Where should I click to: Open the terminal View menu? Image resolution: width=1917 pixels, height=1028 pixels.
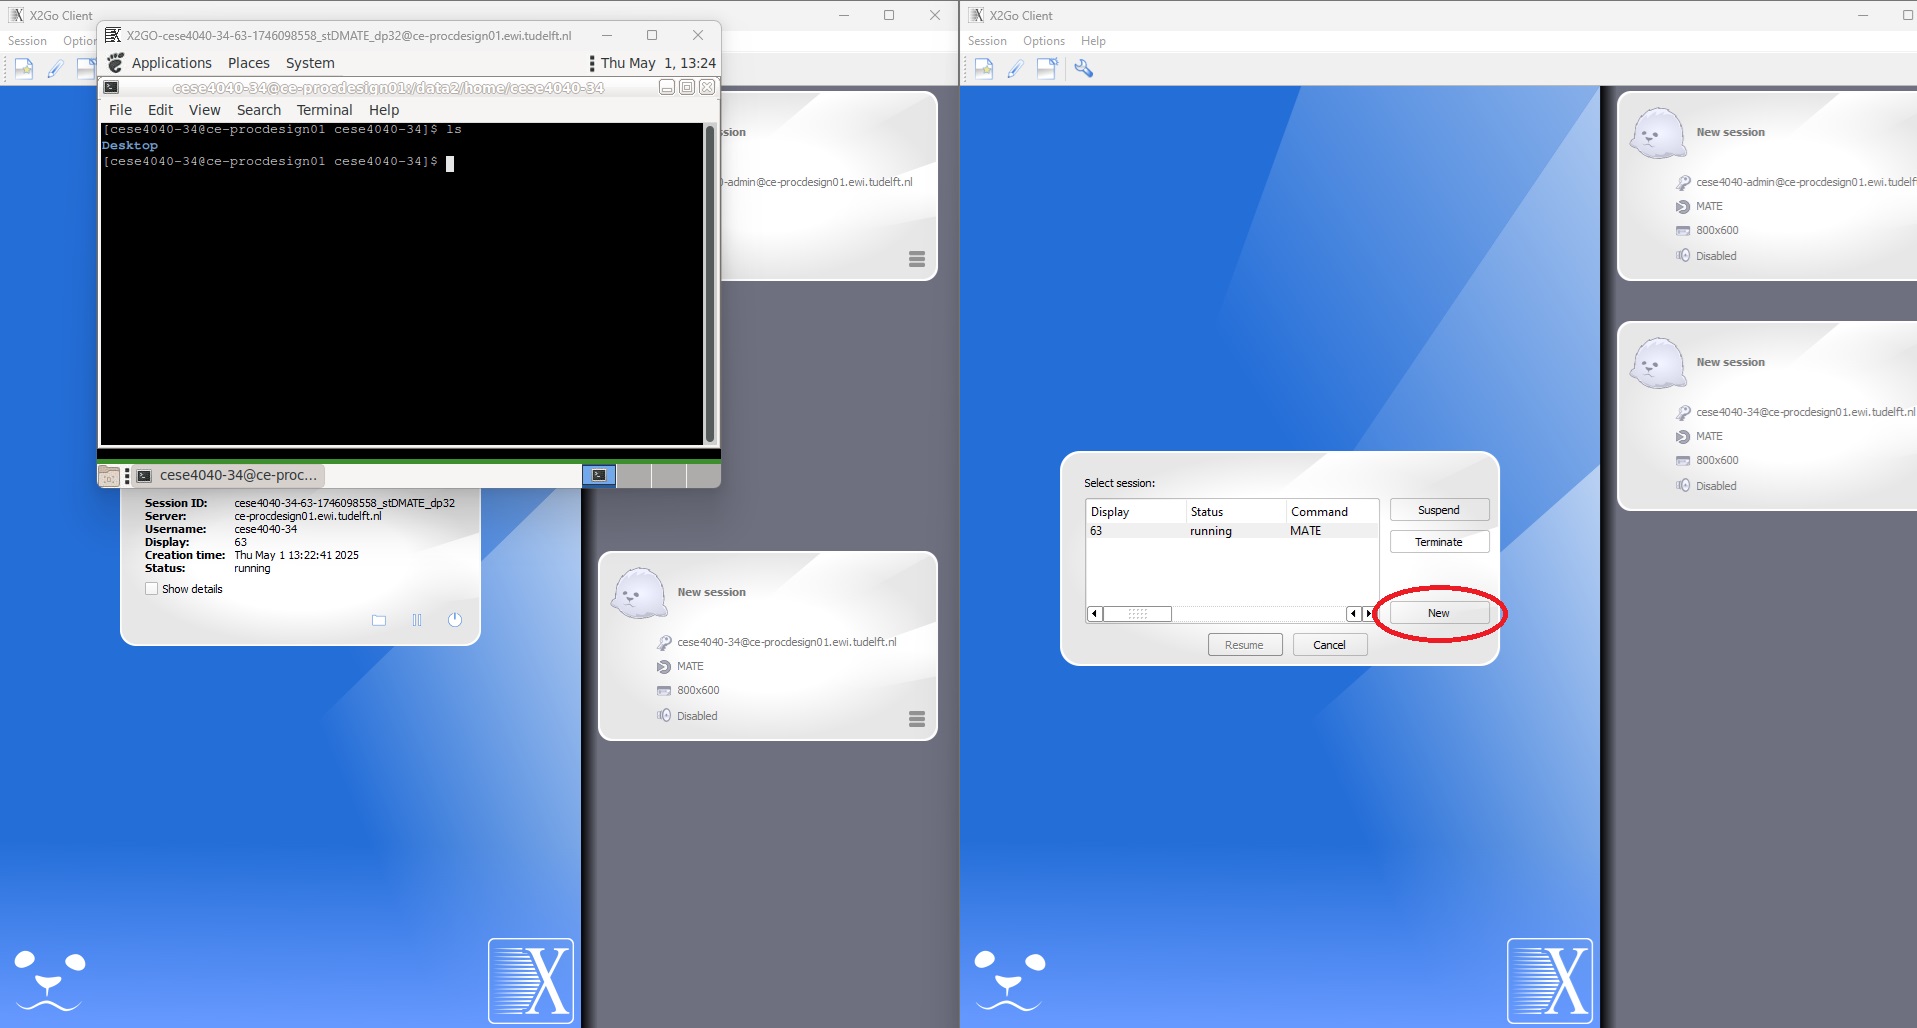(204, 110)
